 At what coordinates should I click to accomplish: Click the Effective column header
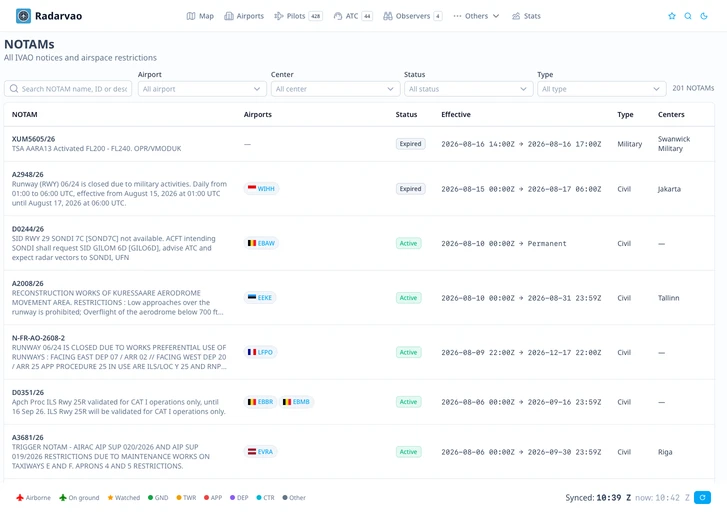456,114
